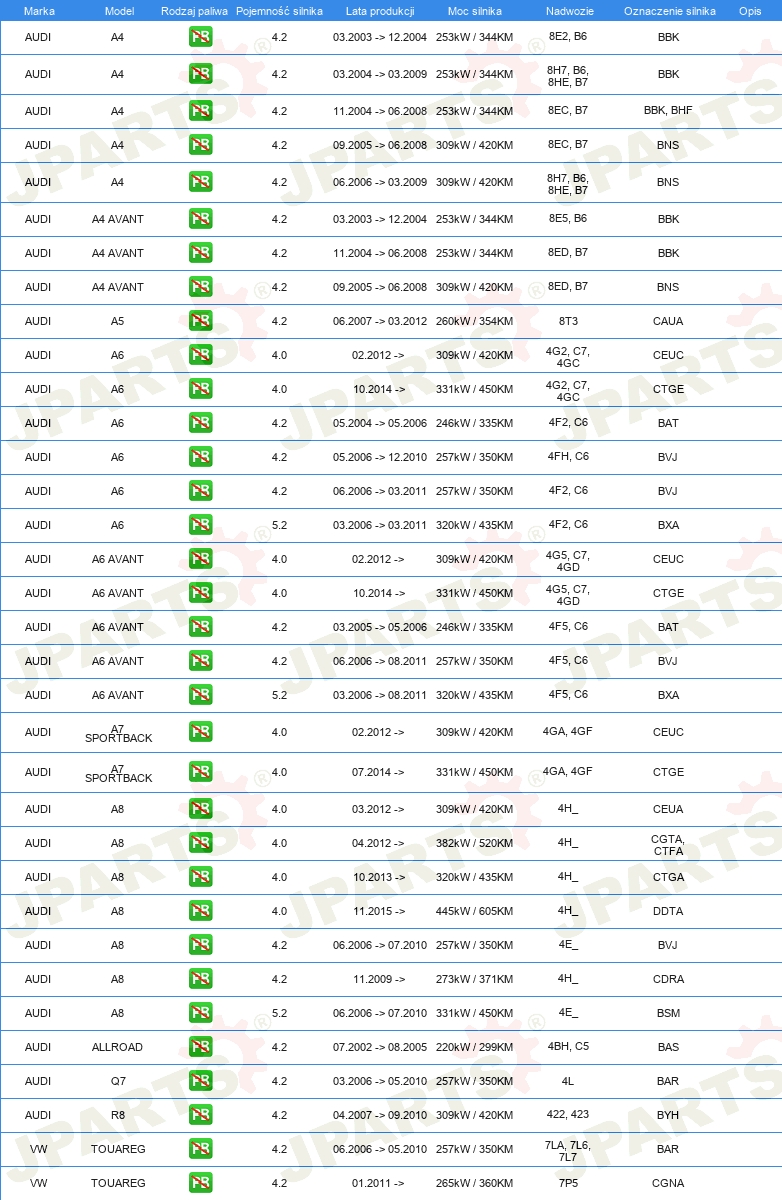
Task: Click the Lata produkcji column header
Action: (380, 10)
